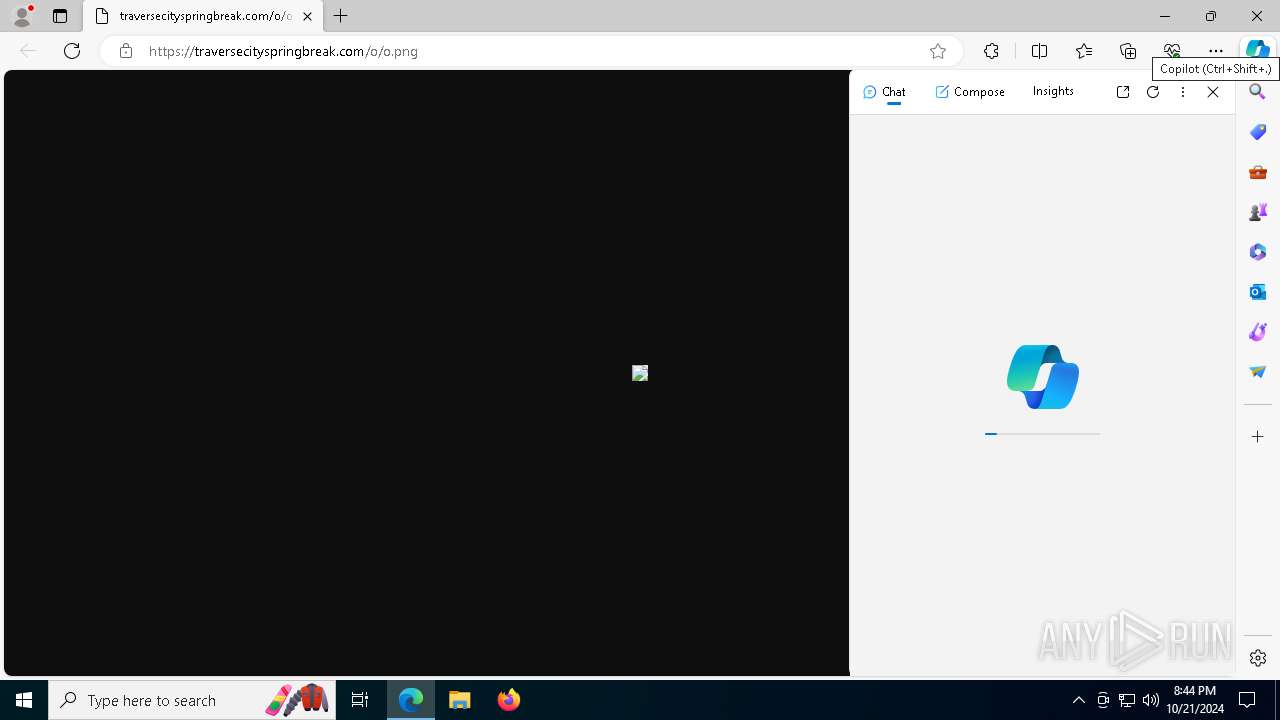Open the volume control icon
The image size is (1280, 720).
1151,700
